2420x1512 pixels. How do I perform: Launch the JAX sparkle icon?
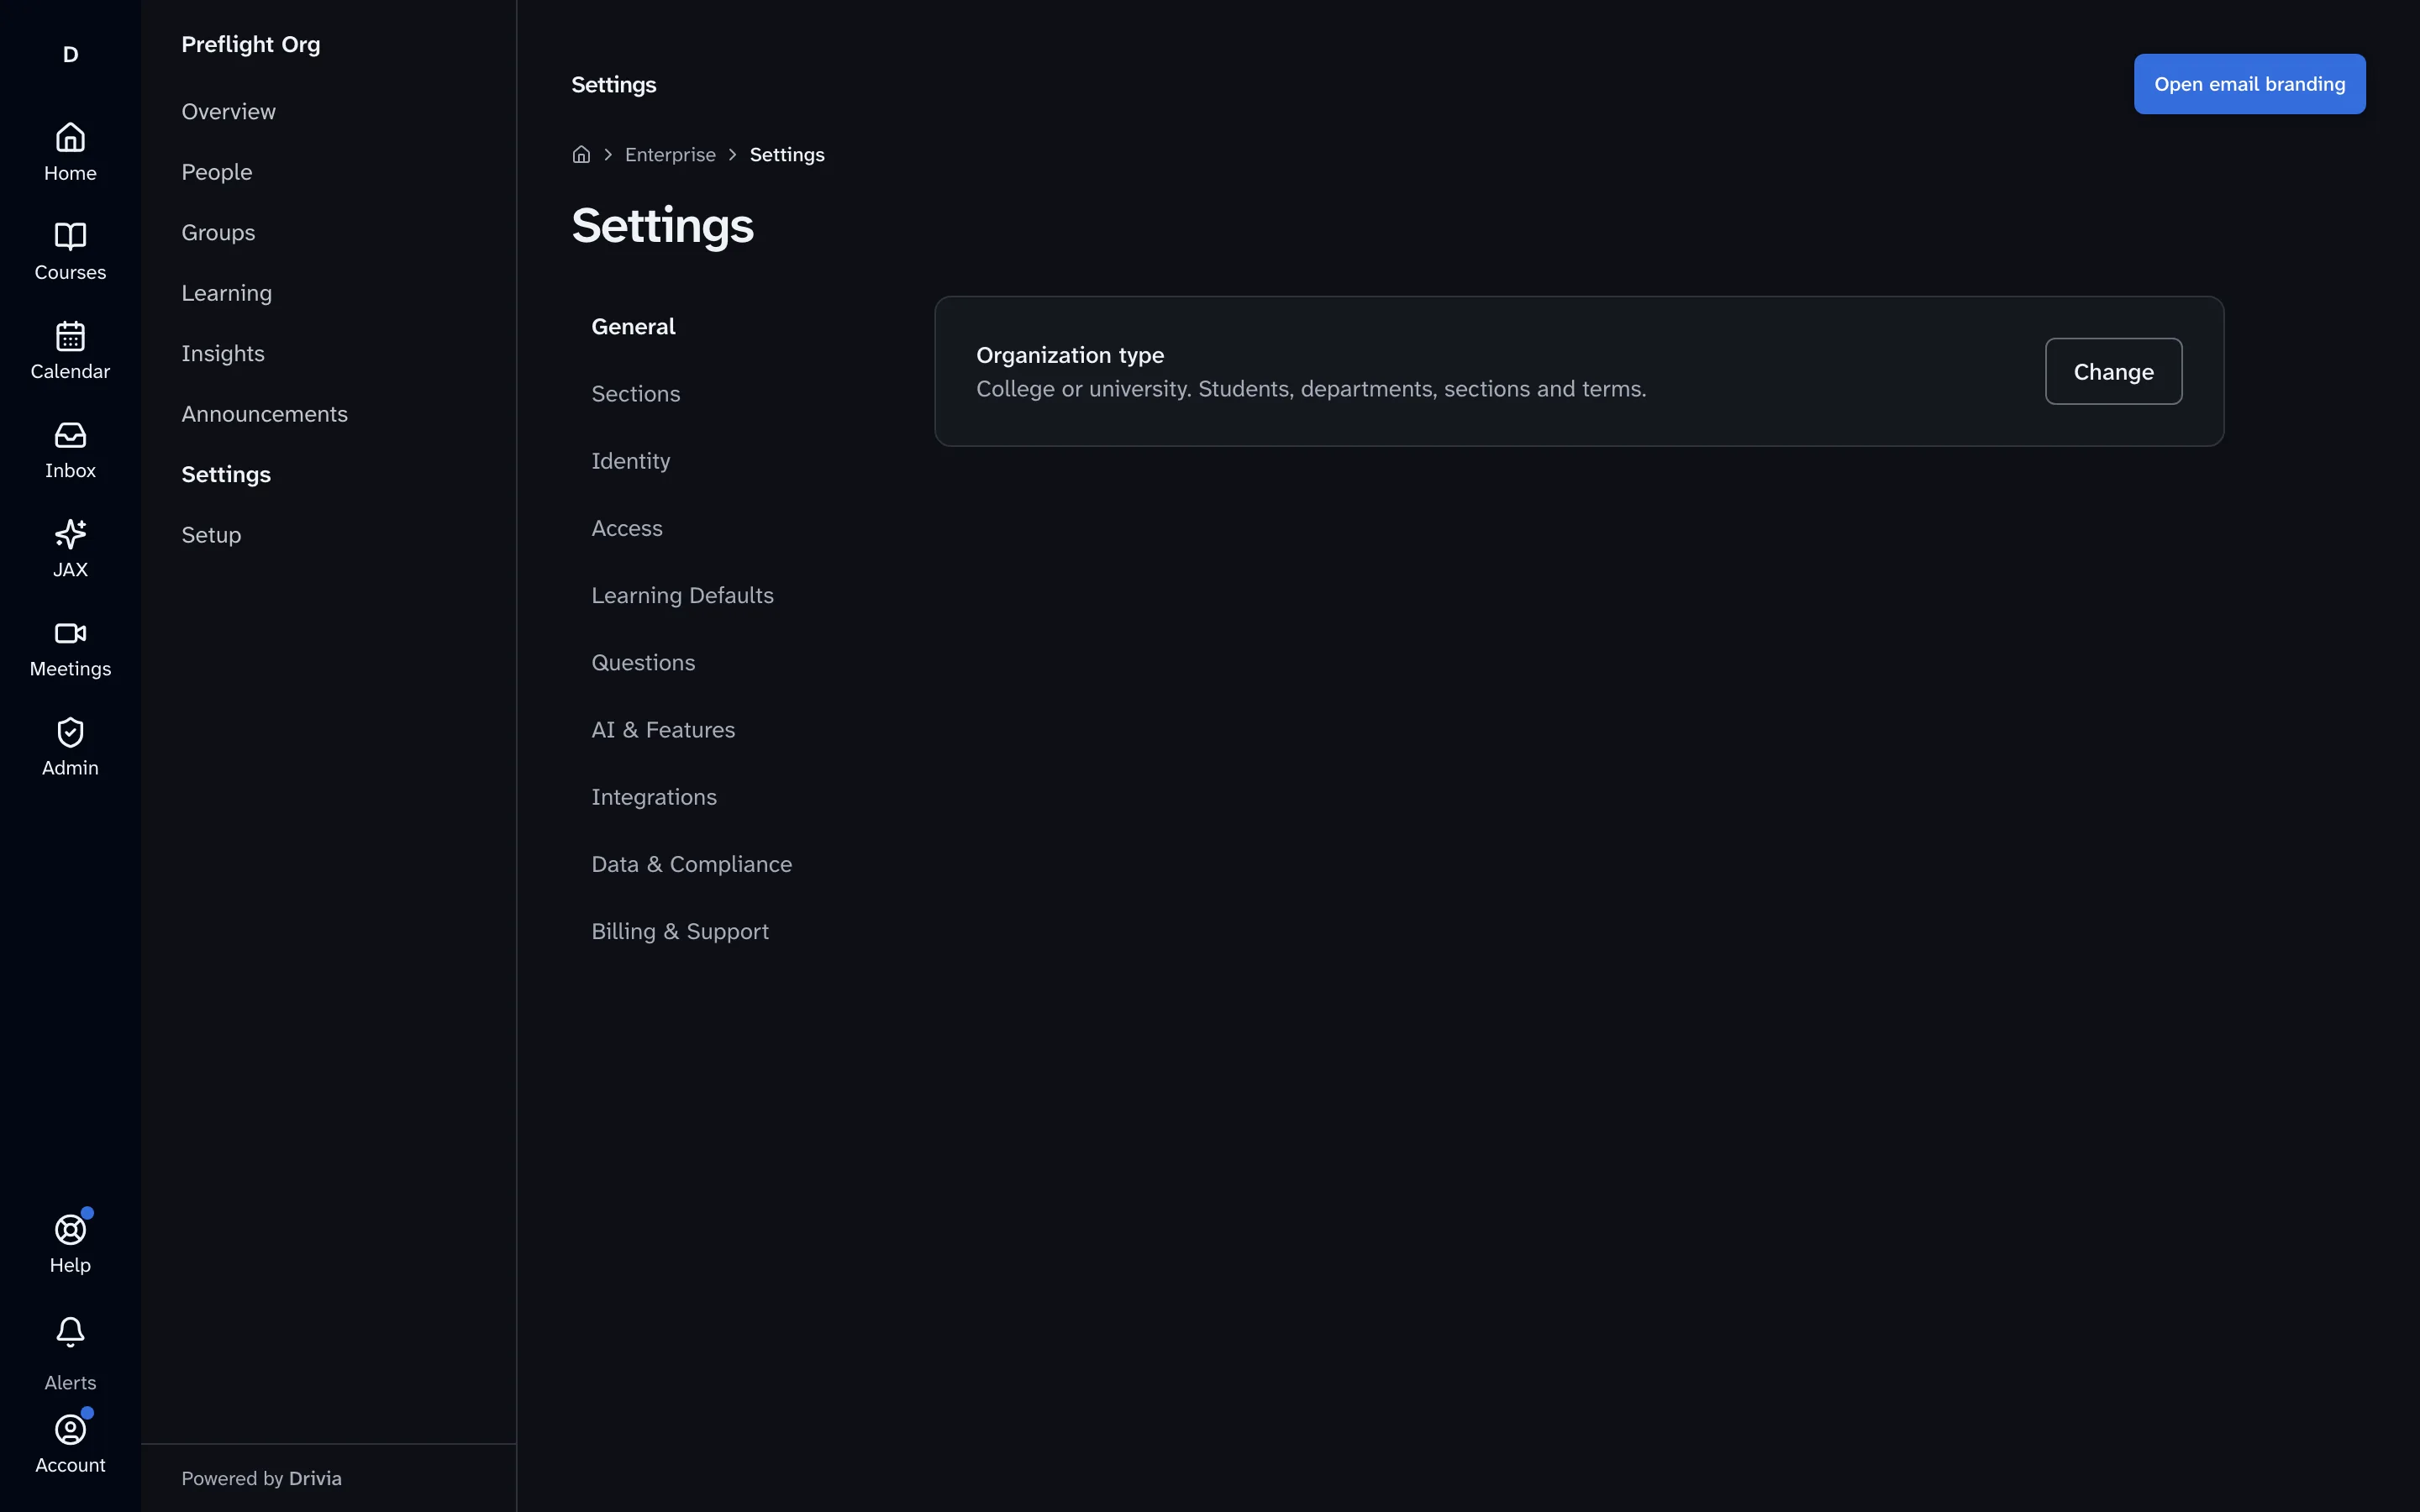coord(70,533)
